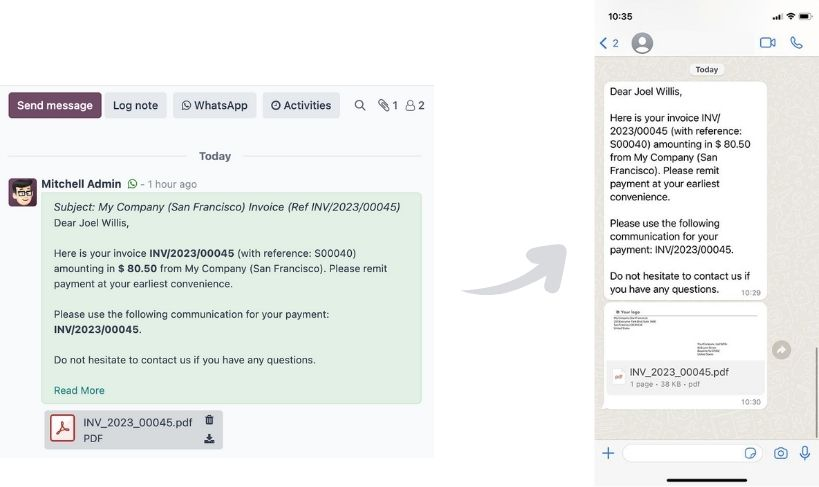Open the WhatsApp composer button

click(215, 105)
